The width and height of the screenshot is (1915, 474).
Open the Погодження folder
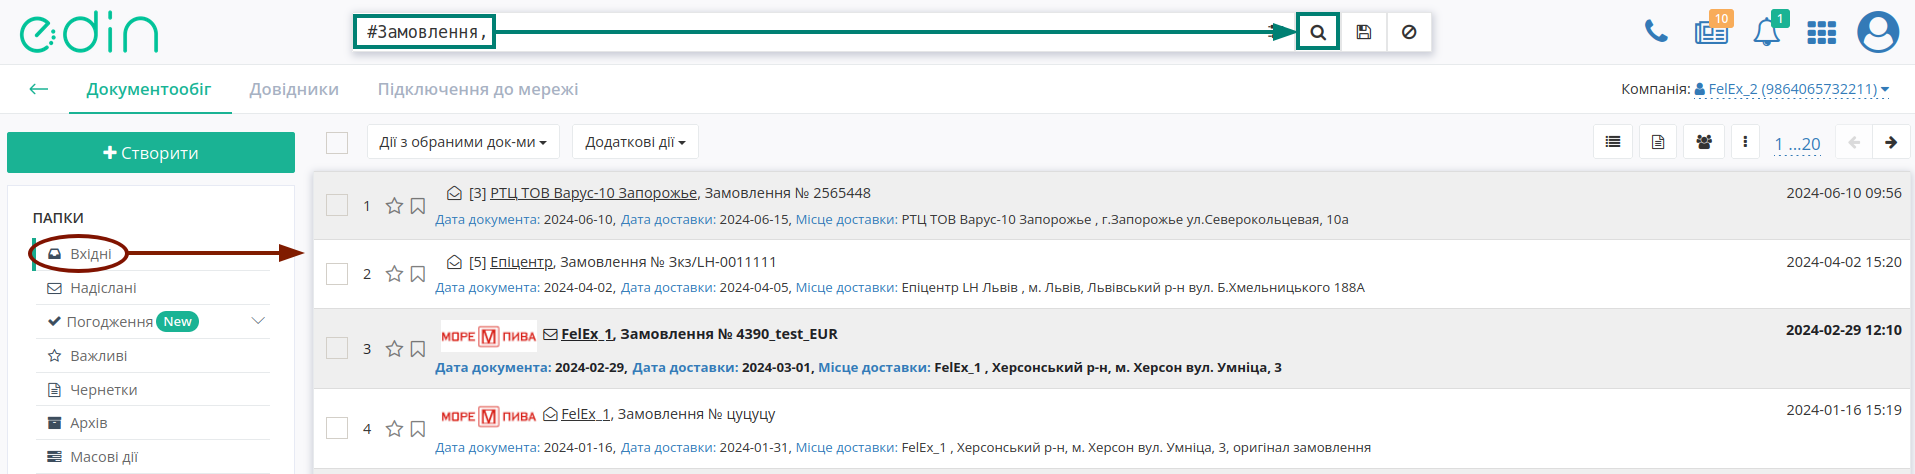pos(109,322)
